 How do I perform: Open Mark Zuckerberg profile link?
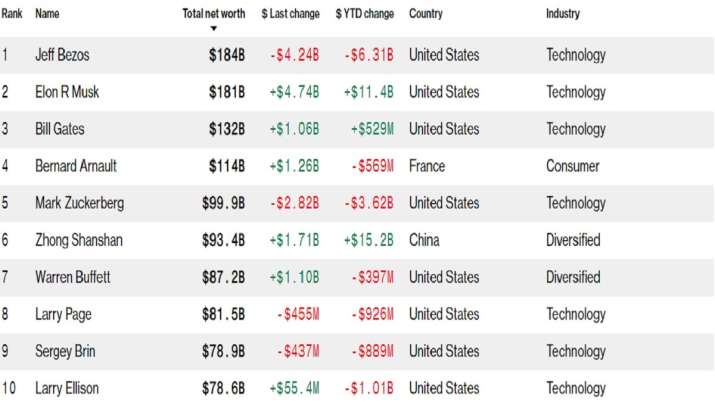(x=79, y=203)
